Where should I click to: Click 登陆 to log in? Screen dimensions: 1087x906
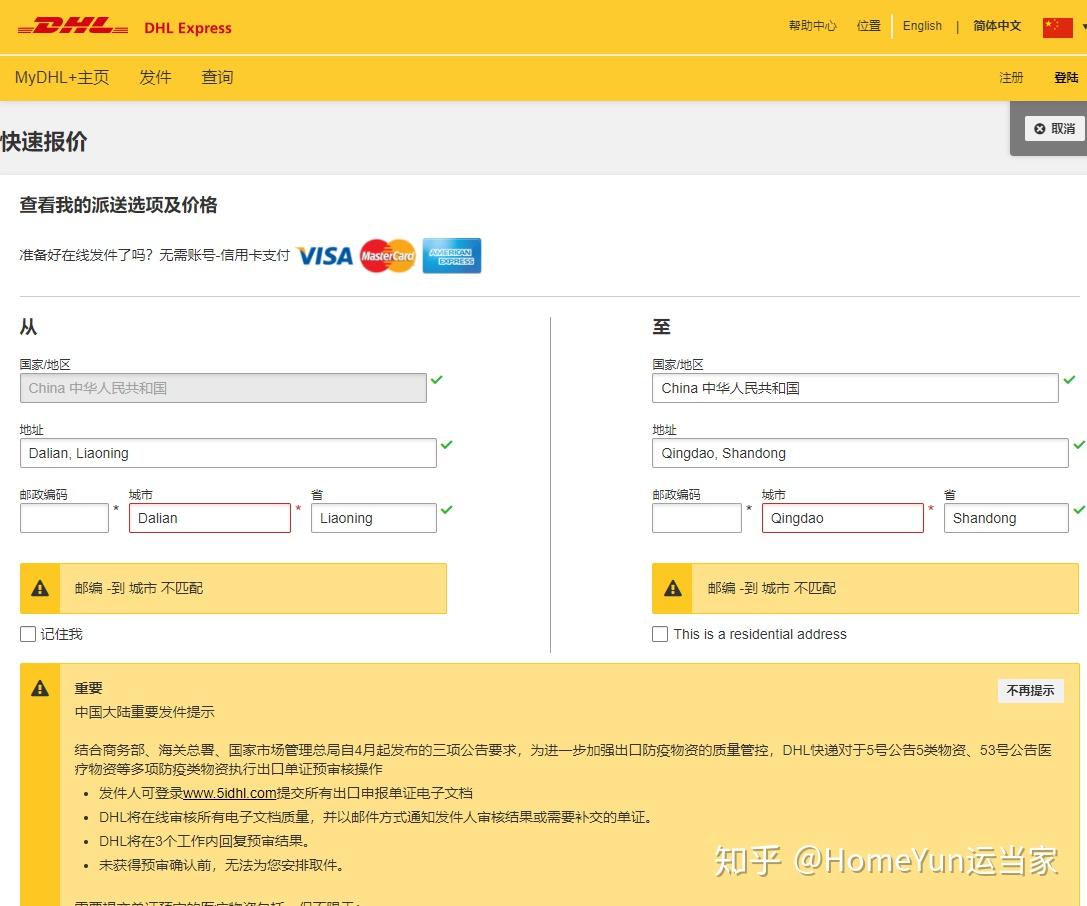(1066, 78)
